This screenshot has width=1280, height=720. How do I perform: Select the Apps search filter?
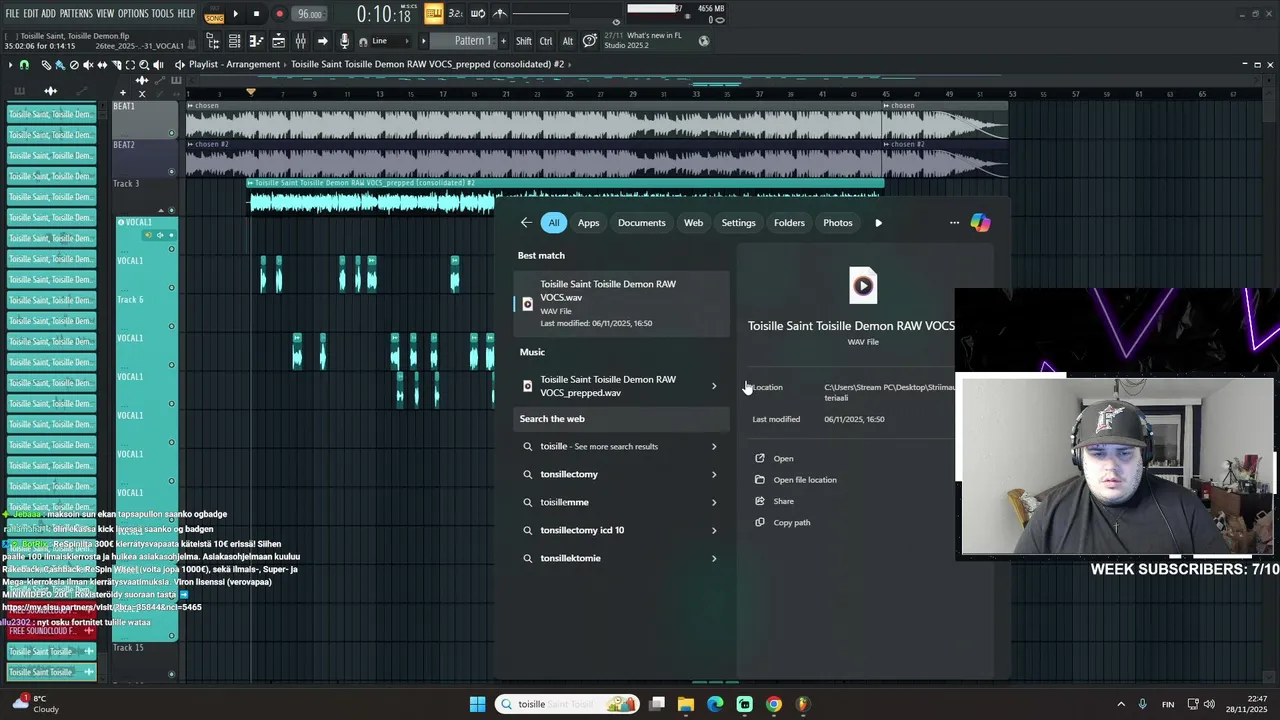pyautogui.click(x=588, y=223)
